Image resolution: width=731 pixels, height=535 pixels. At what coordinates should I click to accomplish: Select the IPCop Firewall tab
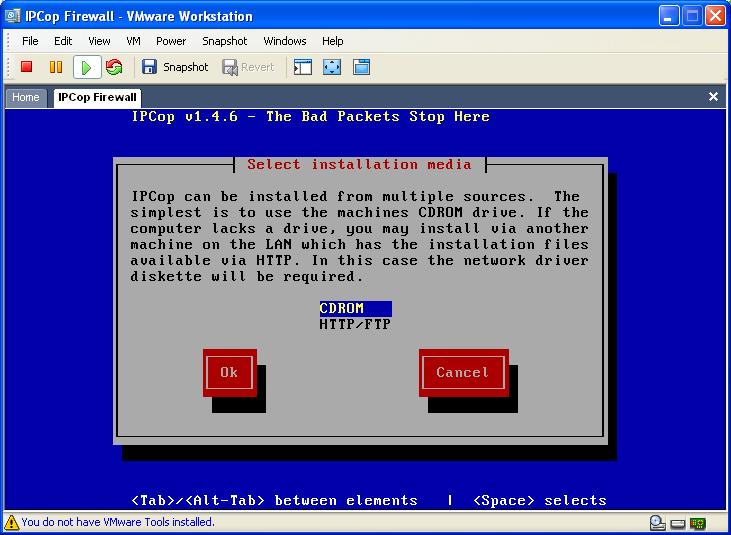pyautogui.click(x=97, y=97)
